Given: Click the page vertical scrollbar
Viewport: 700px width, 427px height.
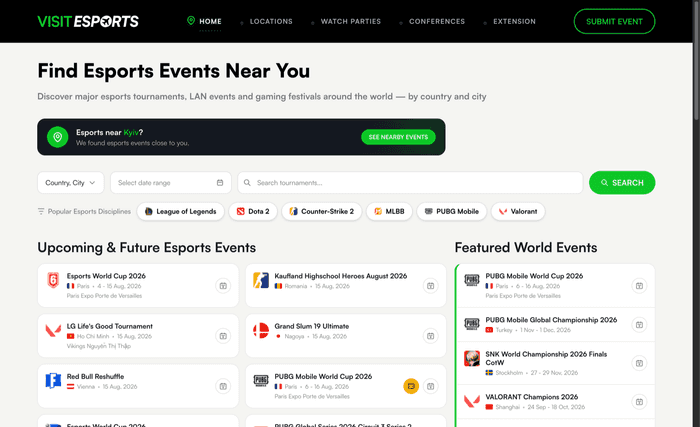Looking at the screenshot, I should pyautogui.click(x=696, y=60).
